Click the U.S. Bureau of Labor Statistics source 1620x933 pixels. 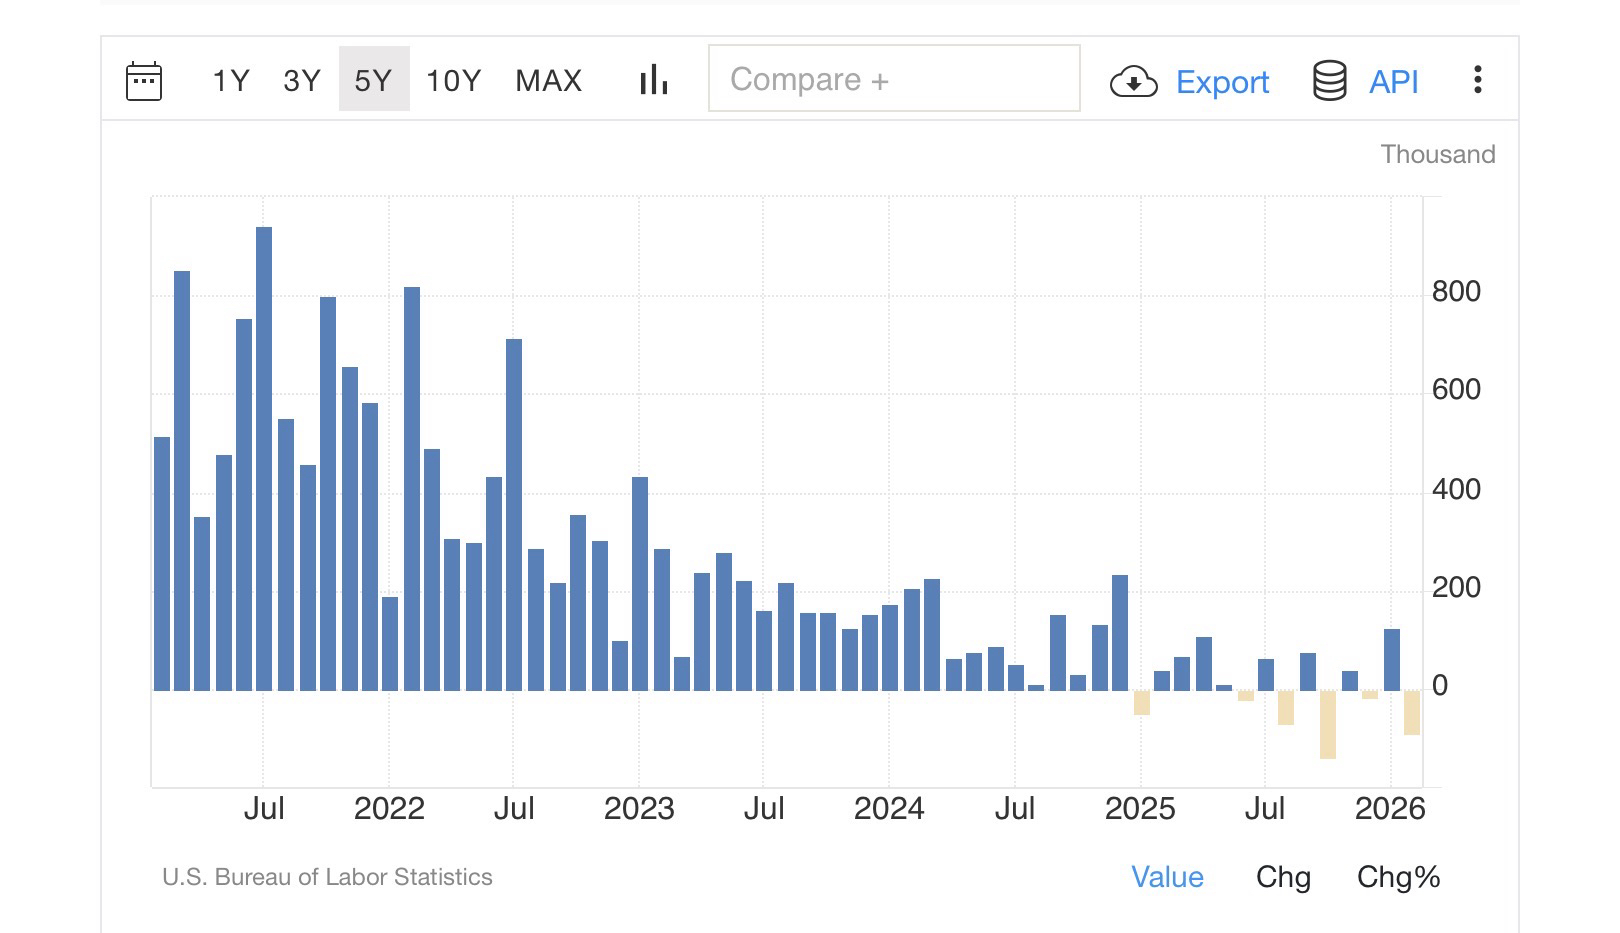click(327, 877)
